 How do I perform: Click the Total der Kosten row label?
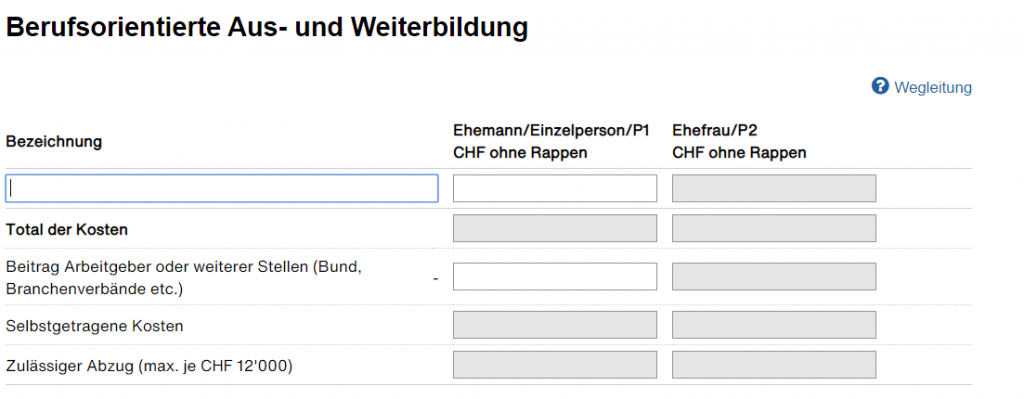click(x=67, y=230)
